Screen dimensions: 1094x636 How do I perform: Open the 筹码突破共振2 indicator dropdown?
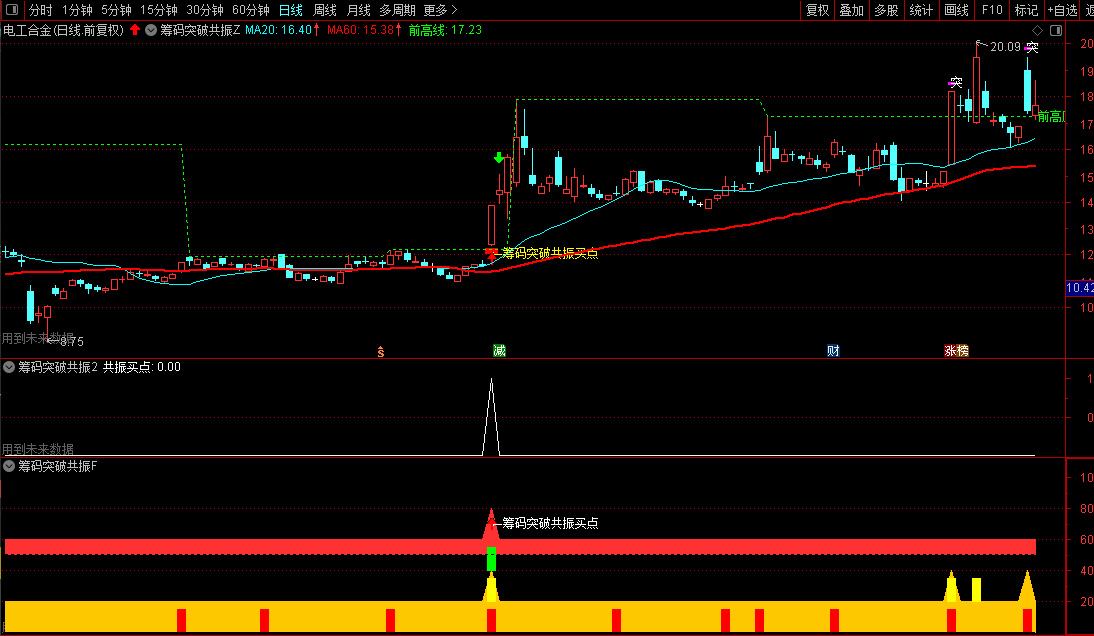click(9, 367)
